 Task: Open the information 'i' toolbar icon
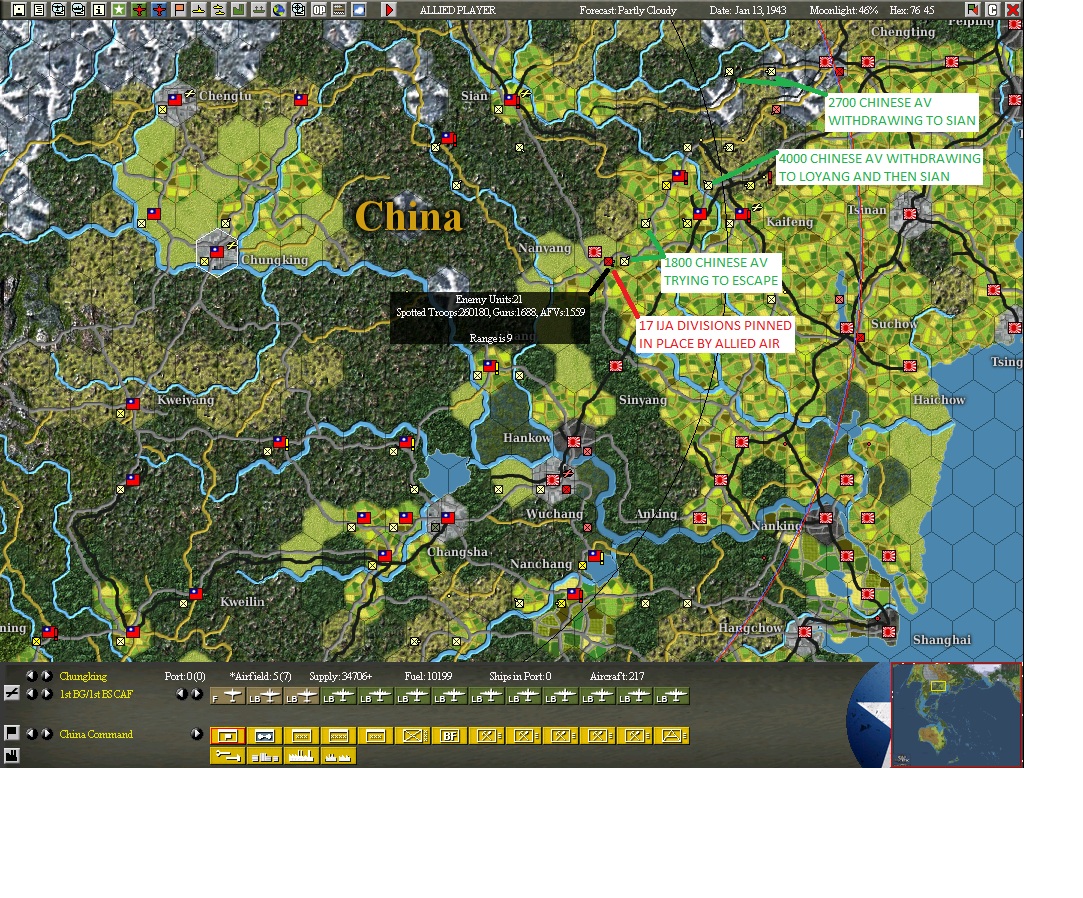[x=99, y=10]
